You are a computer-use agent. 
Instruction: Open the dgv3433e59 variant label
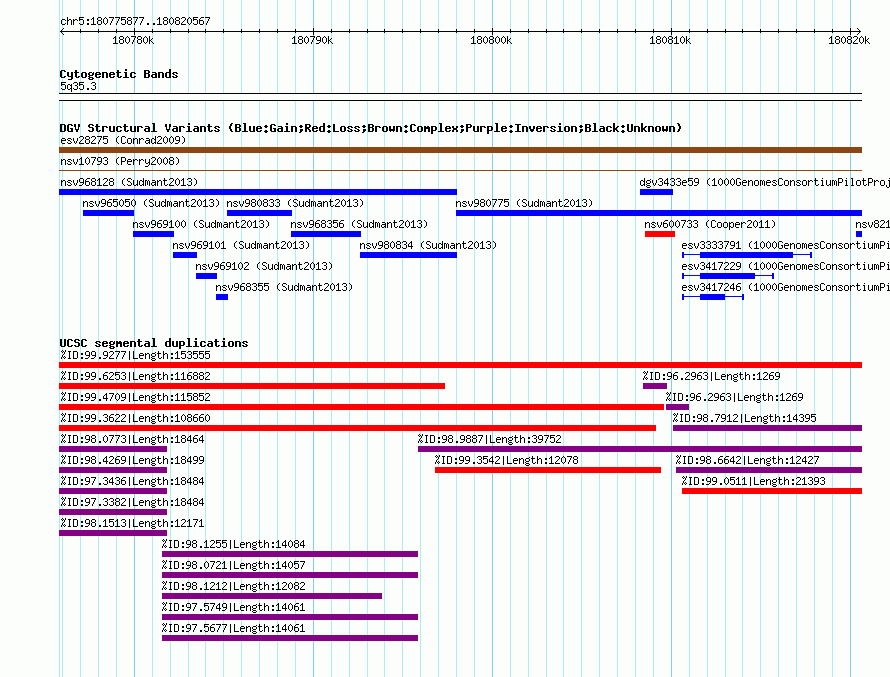click(764, 182)
